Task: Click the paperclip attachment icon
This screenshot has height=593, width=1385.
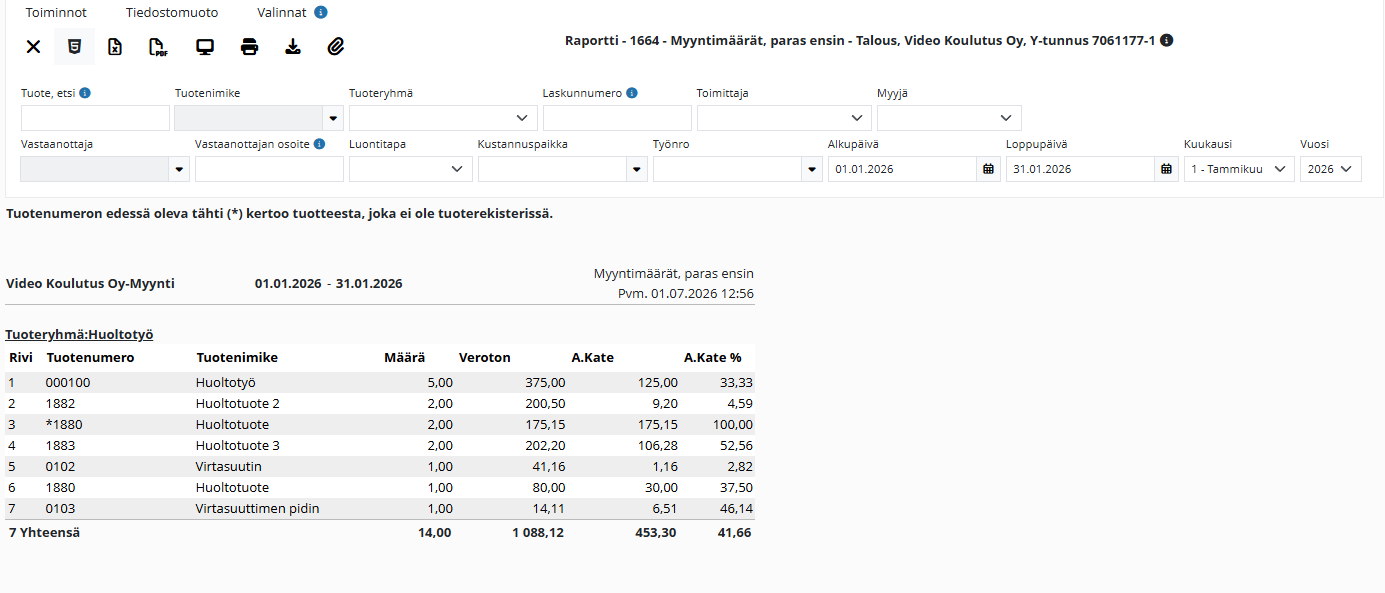Action: [x=336, y=46]
